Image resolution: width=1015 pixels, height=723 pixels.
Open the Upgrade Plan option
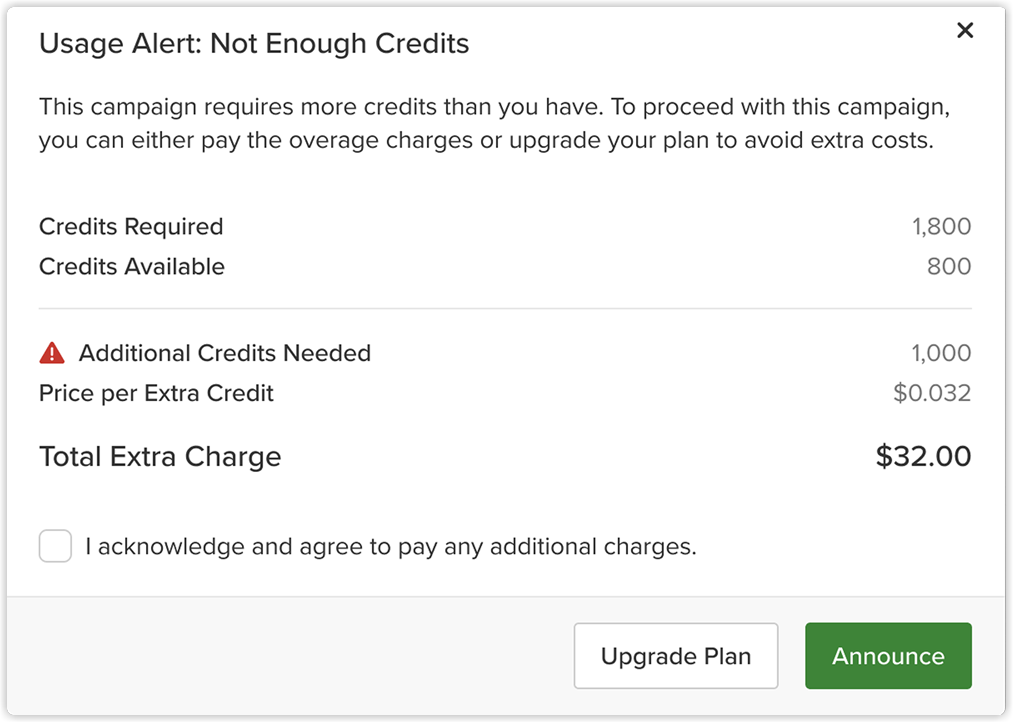pos(676,656)
